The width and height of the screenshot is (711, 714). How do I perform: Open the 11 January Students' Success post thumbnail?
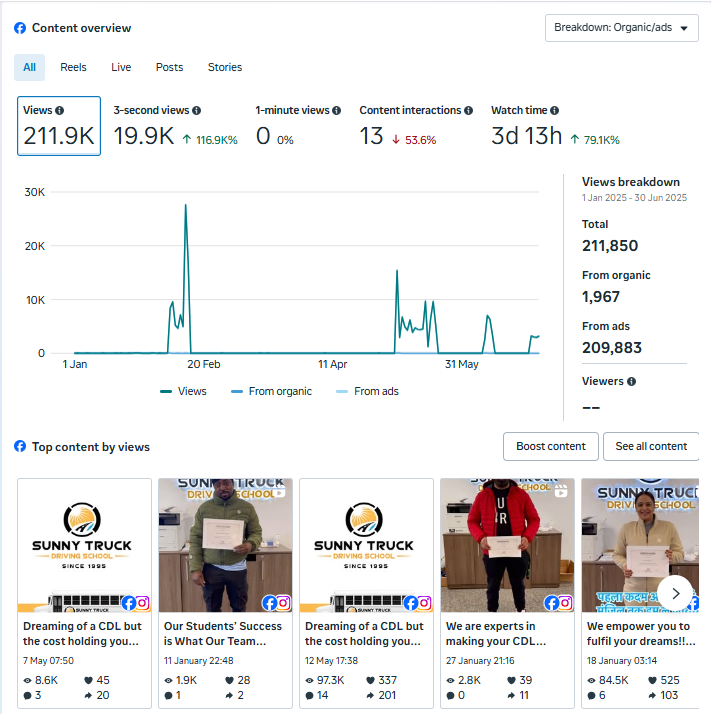225,545
